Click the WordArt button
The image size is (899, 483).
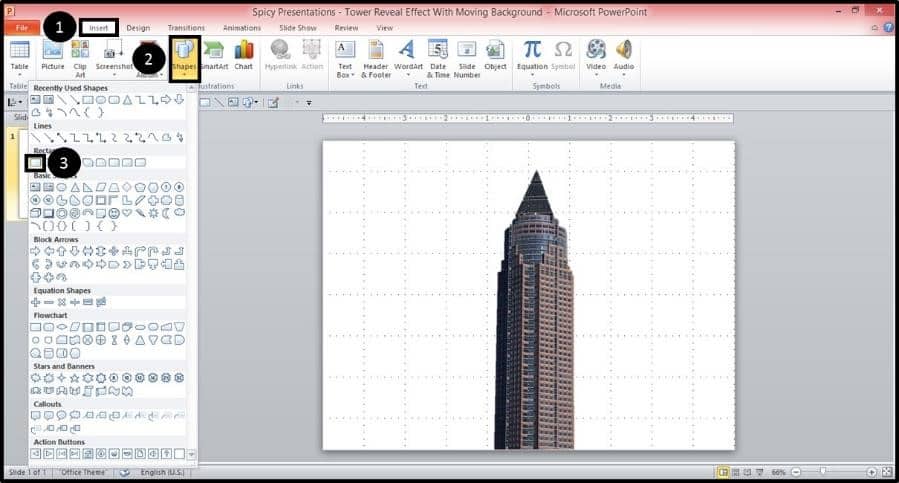point(408,58)
